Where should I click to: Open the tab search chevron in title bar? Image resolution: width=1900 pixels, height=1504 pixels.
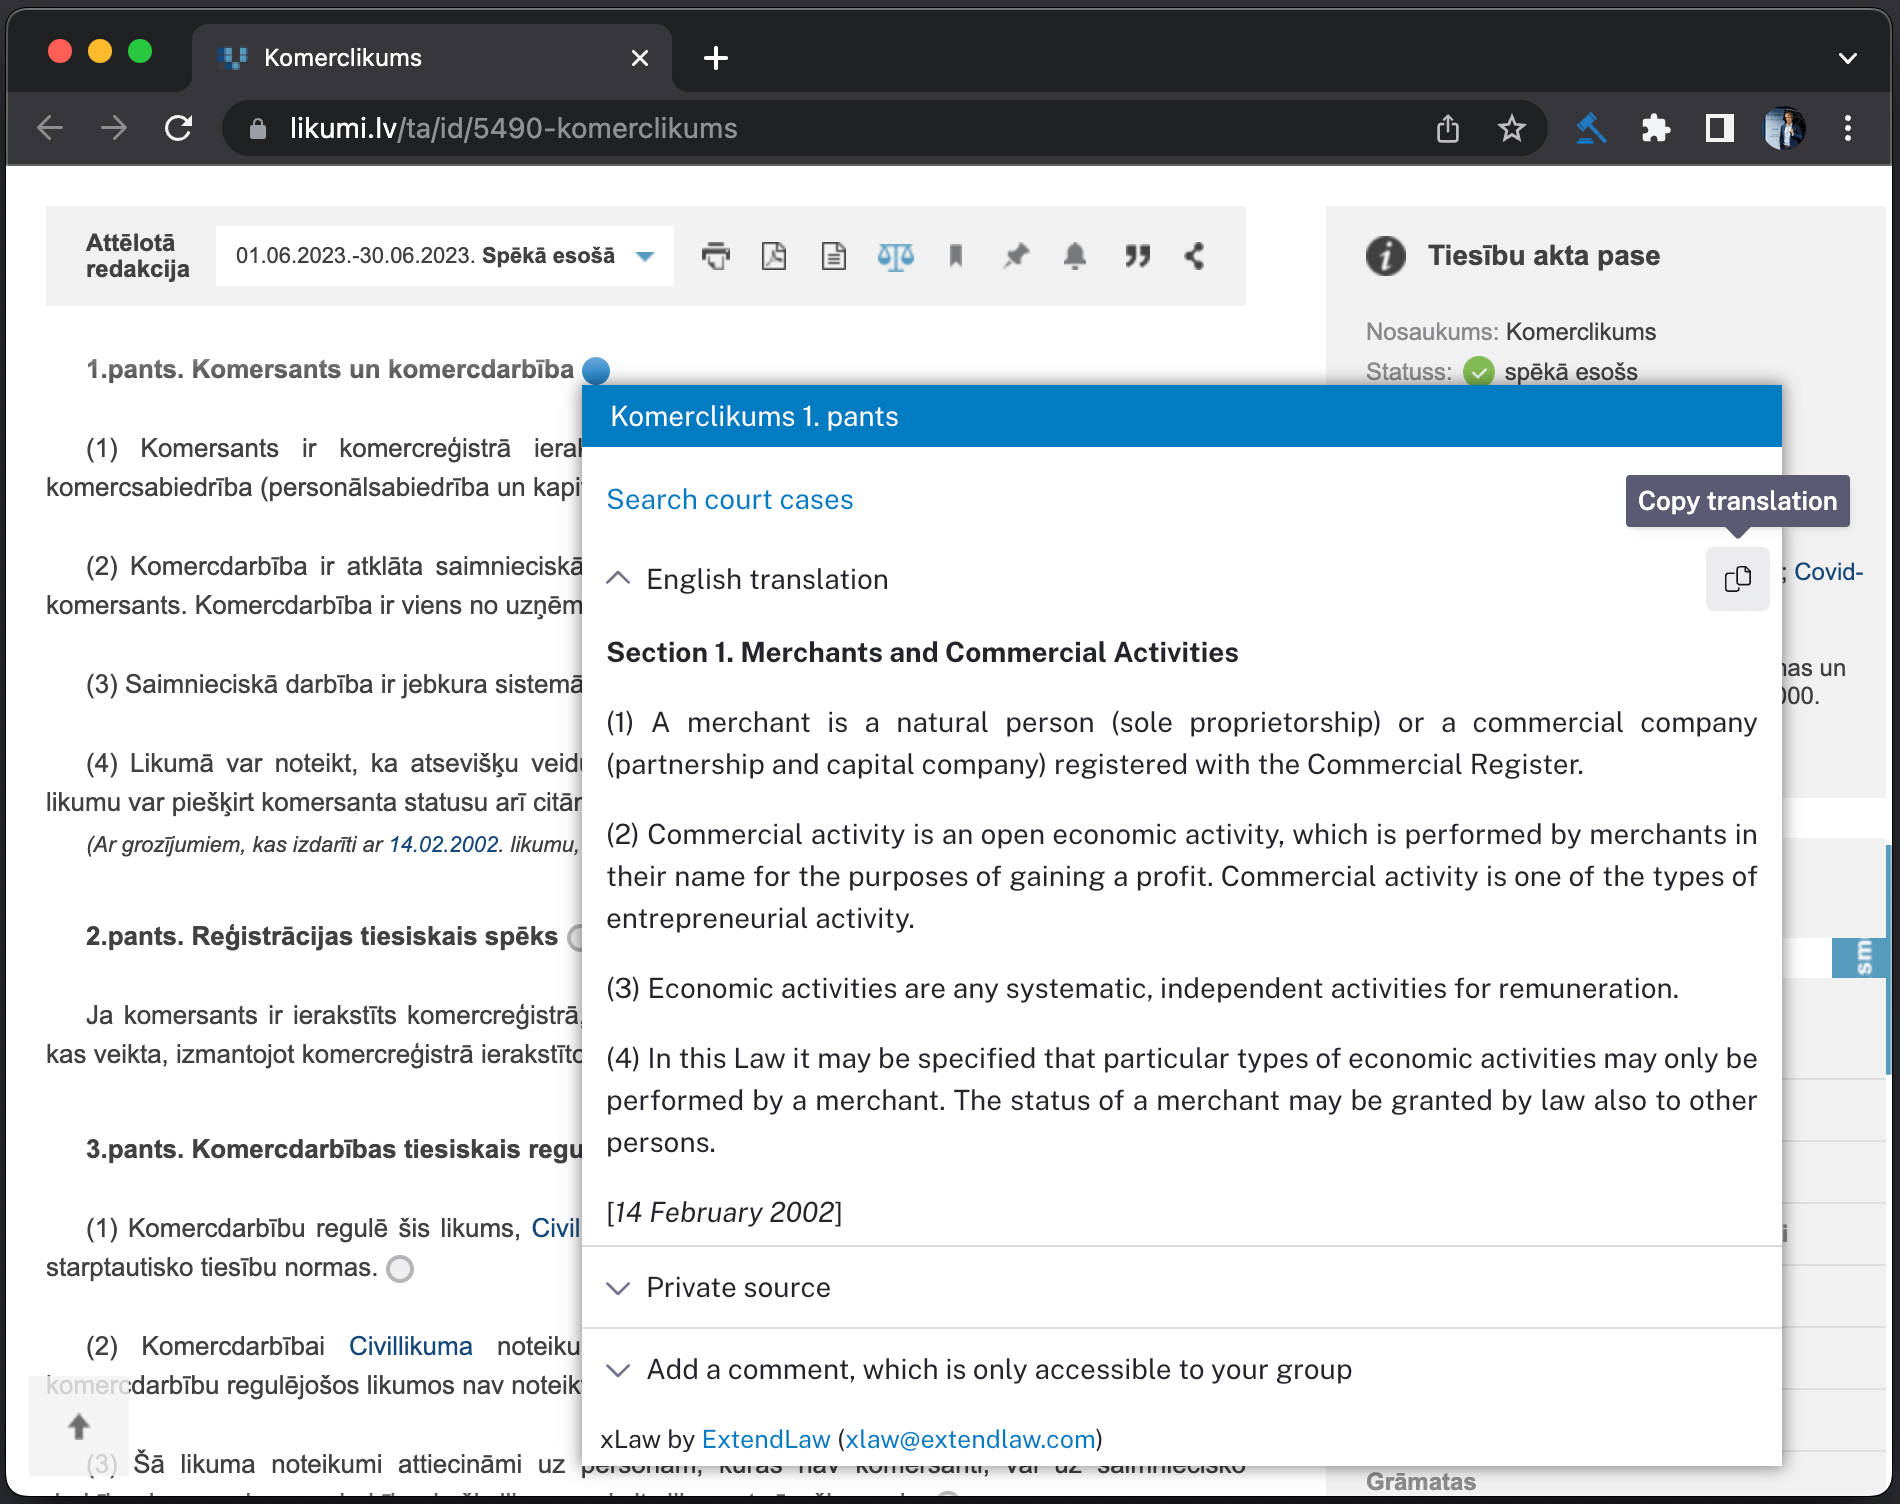(1848, 58)
